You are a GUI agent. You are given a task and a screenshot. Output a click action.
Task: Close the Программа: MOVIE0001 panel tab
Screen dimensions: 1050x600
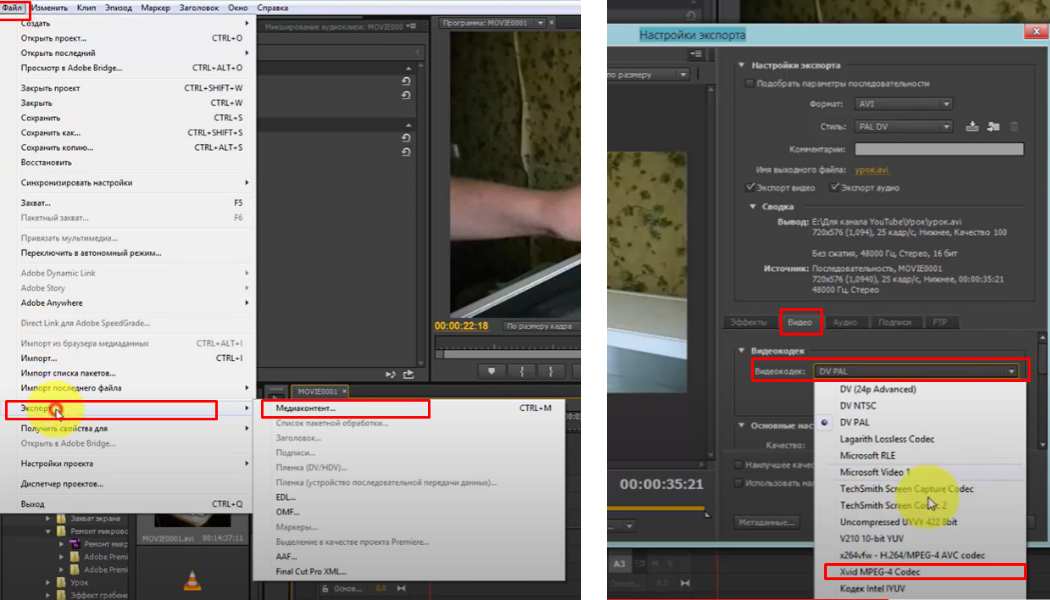click(552, 23)
